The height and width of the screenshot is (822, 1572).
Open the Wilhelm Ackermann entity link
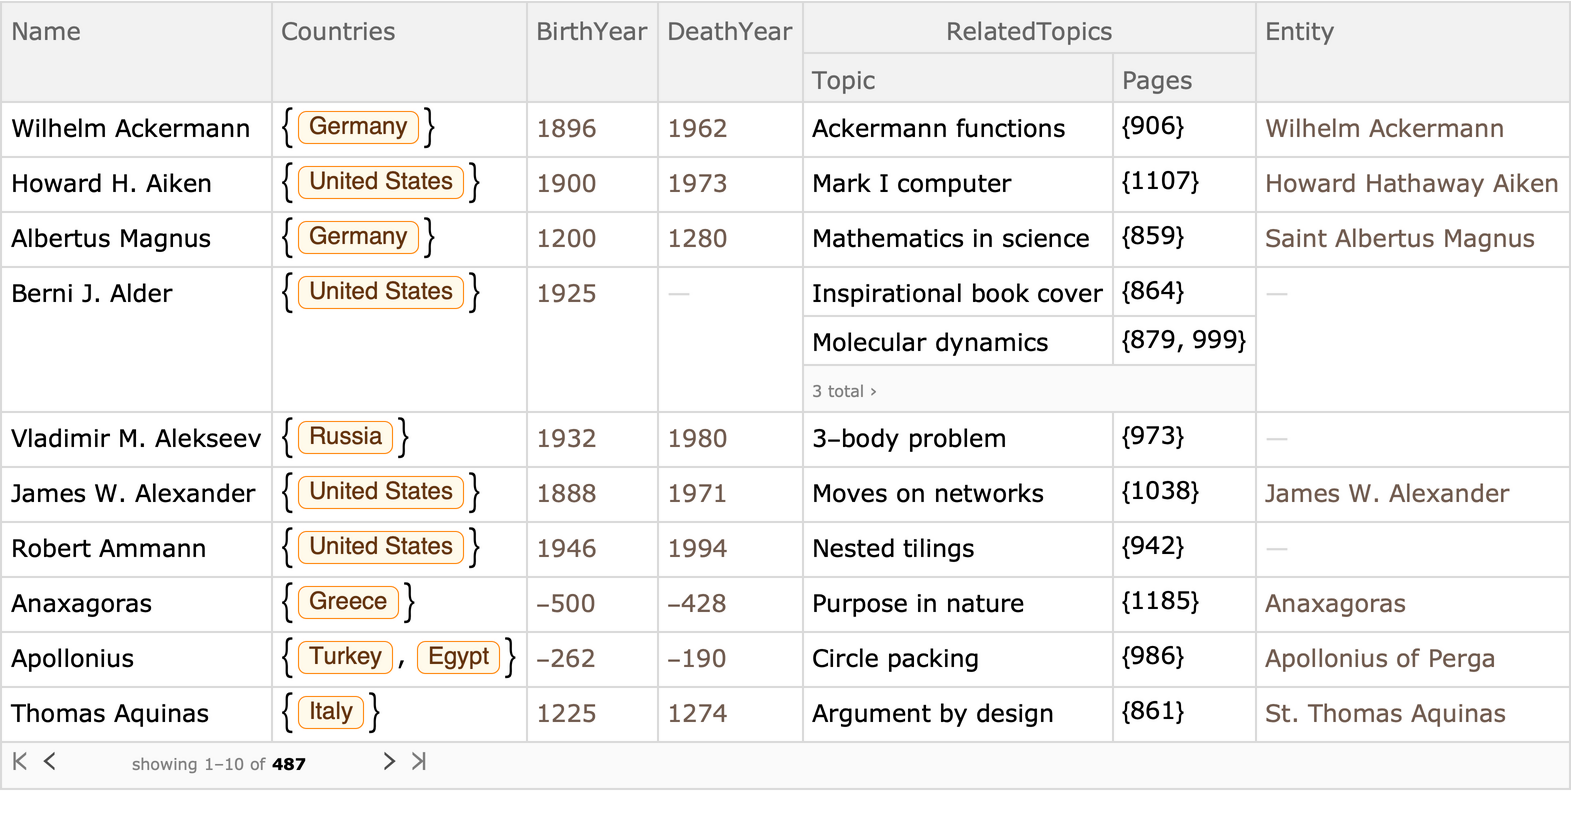click(1384, 129)
